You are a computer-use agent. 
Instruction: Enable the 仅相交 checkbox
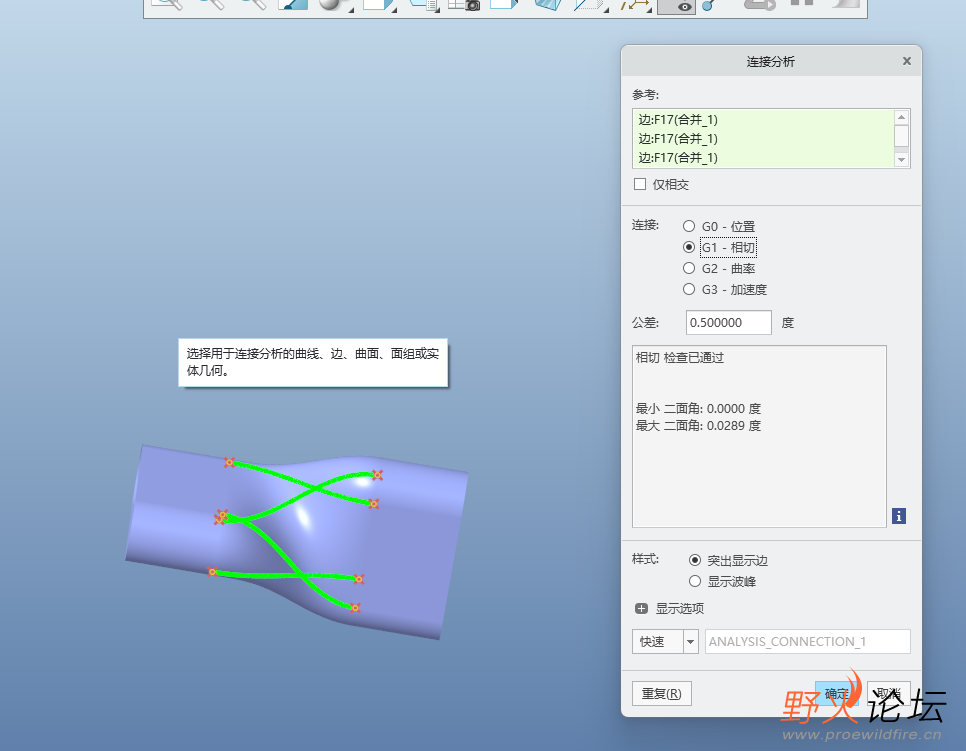tap(640, 184)
